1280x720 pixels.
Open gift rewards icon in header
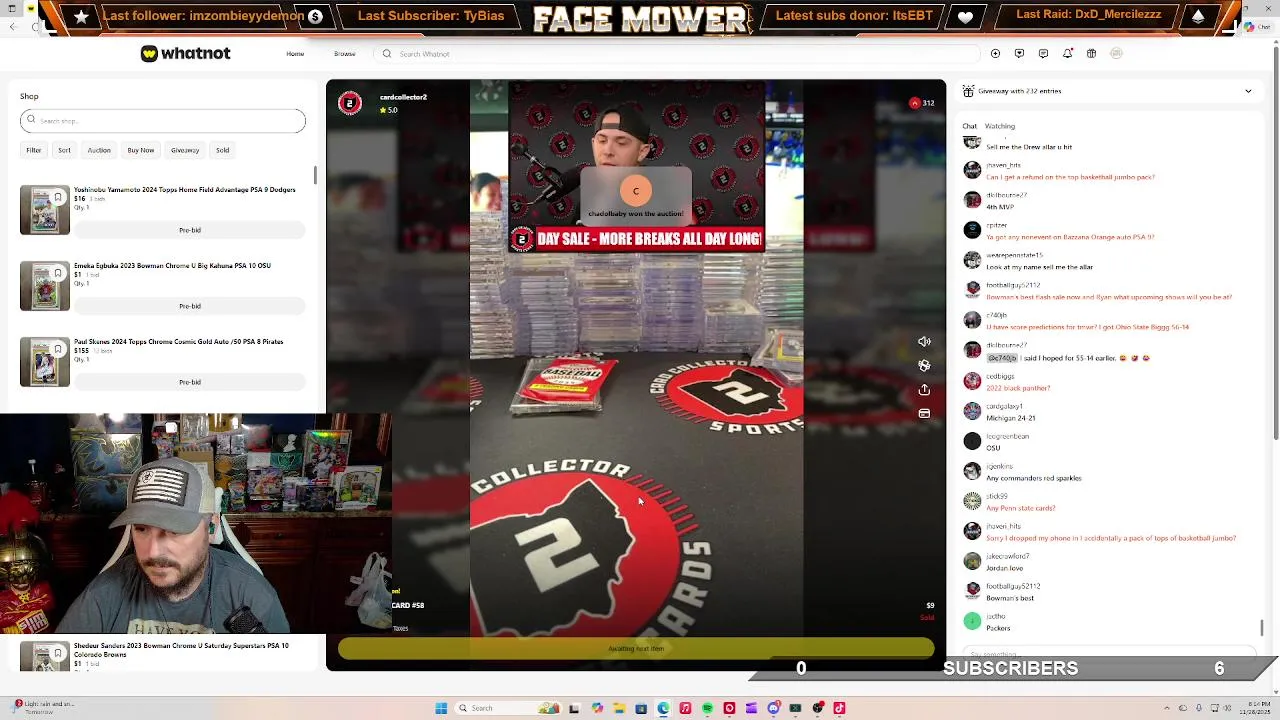click(1091, 53)
